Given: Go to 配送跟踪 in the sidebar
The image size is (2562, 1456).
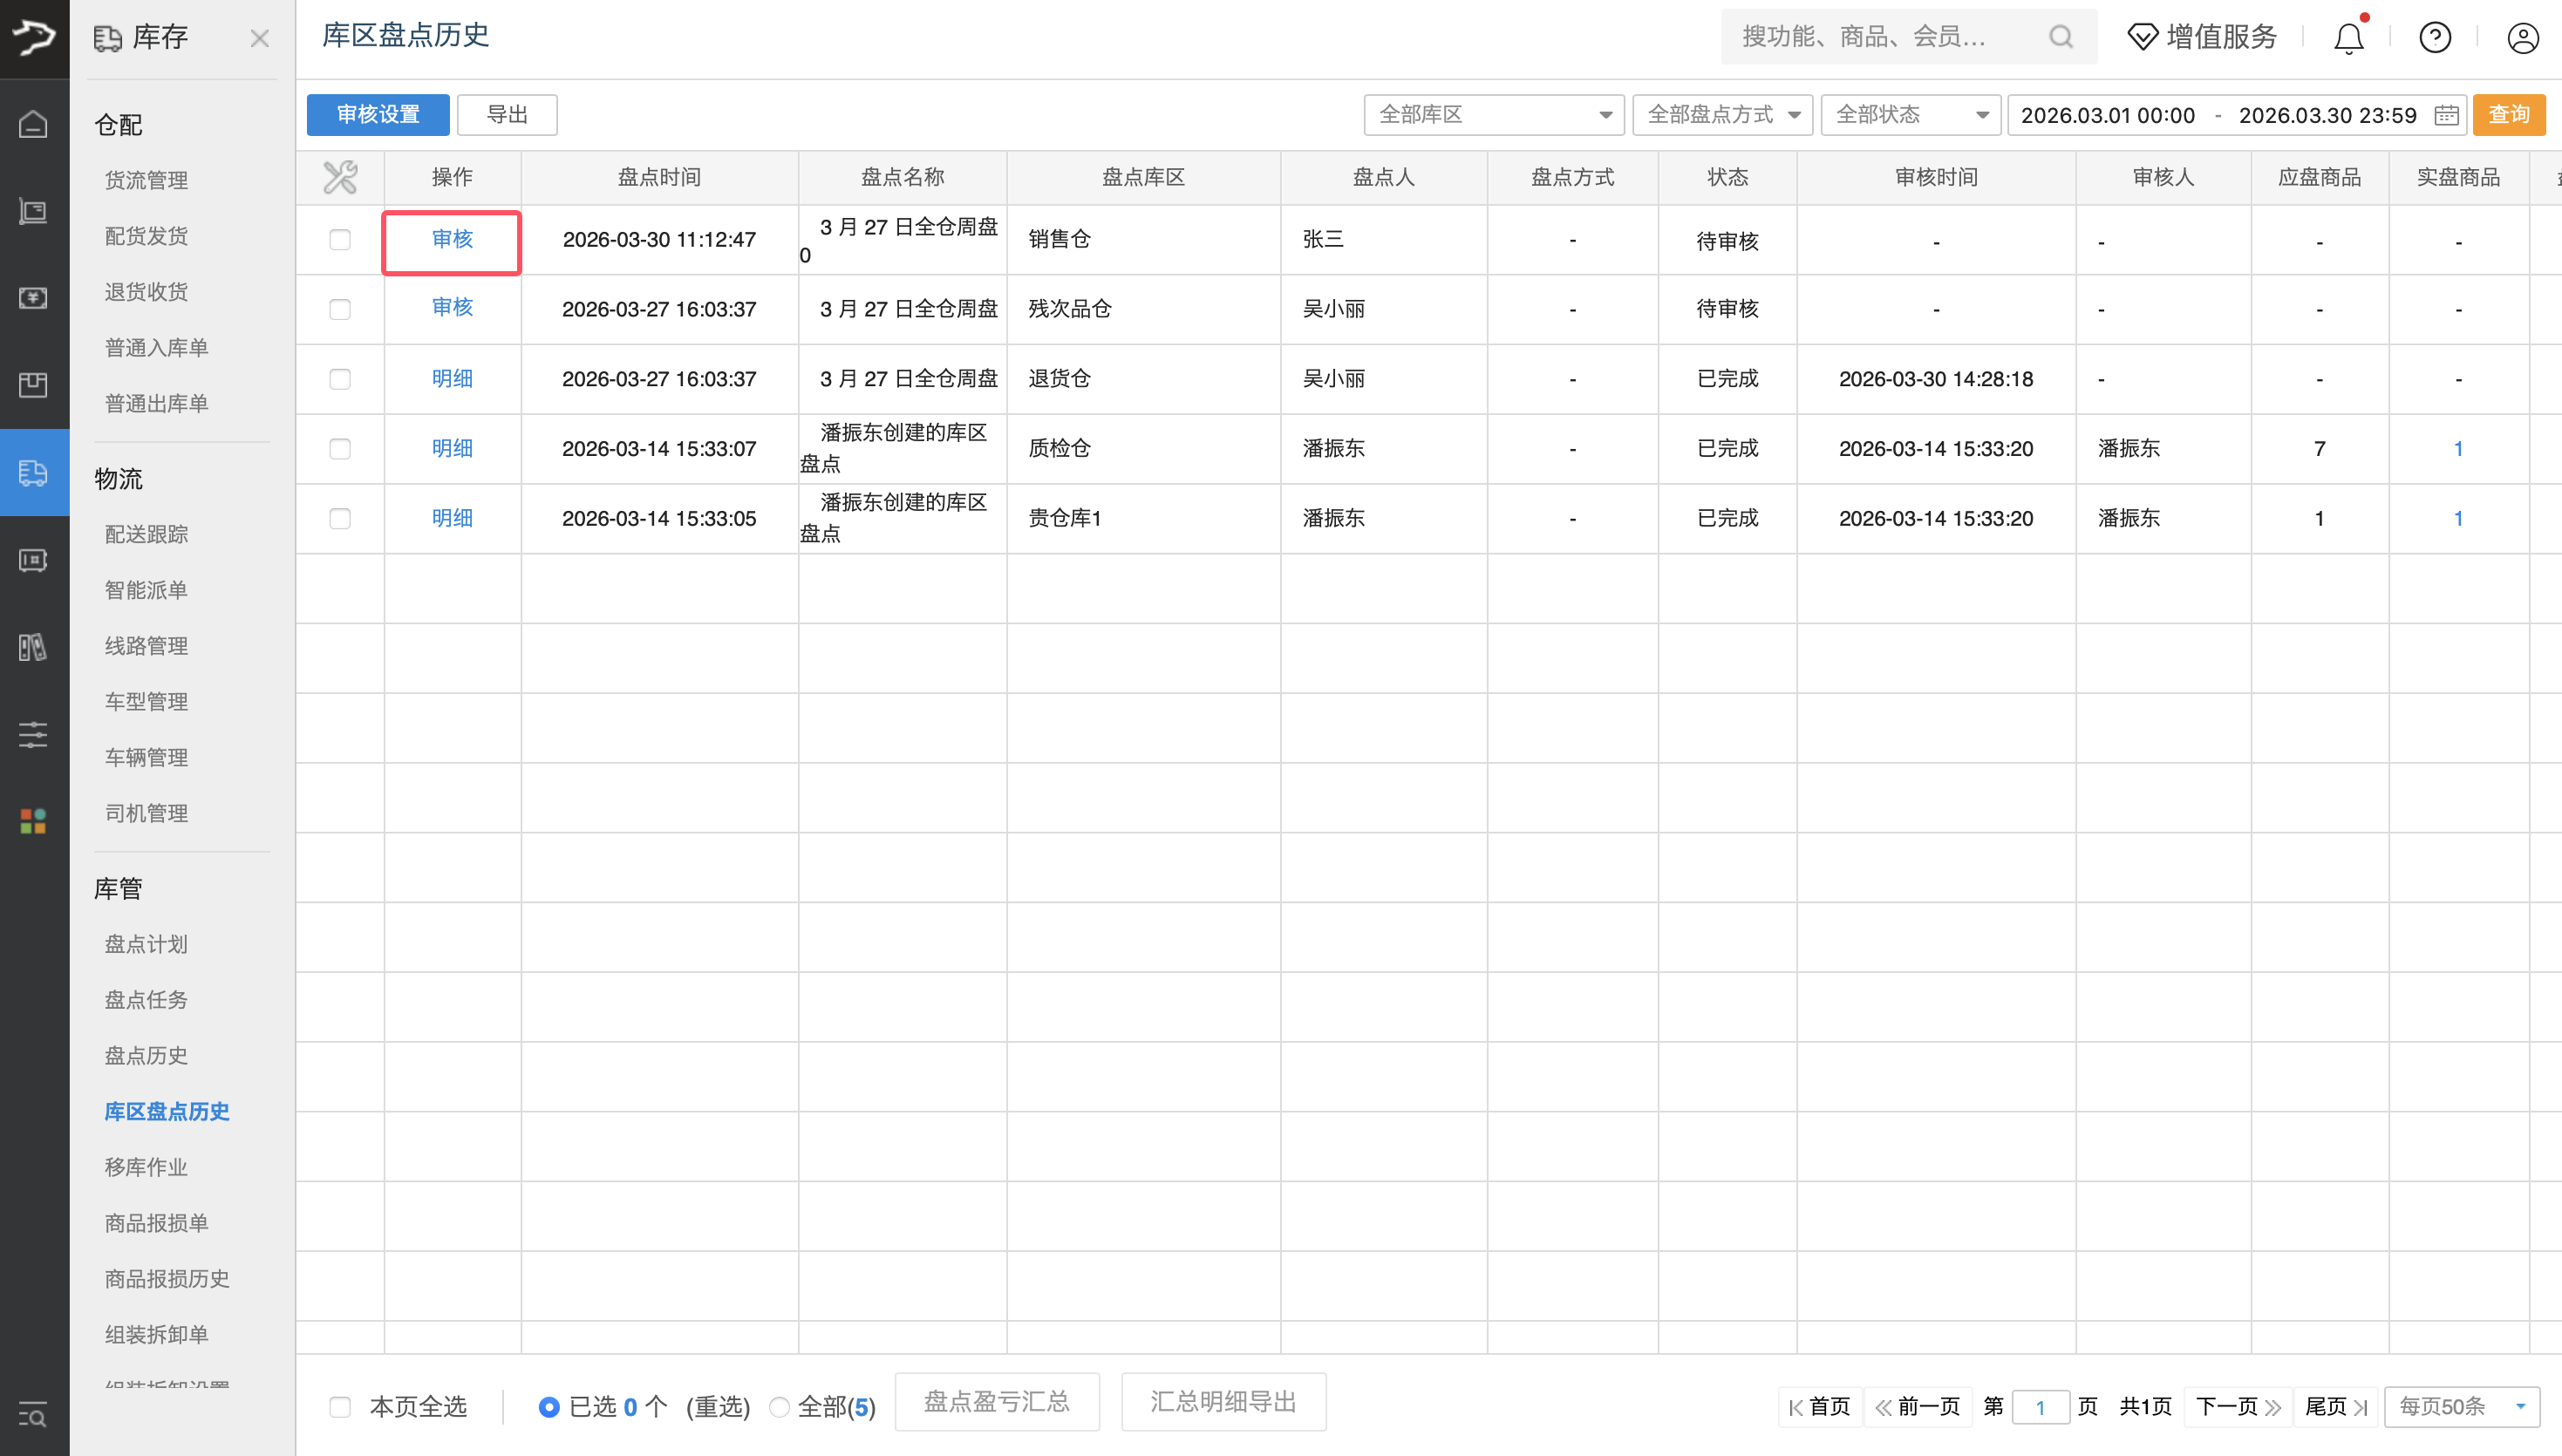Looking at the screenshot, I should click(146, 534).
